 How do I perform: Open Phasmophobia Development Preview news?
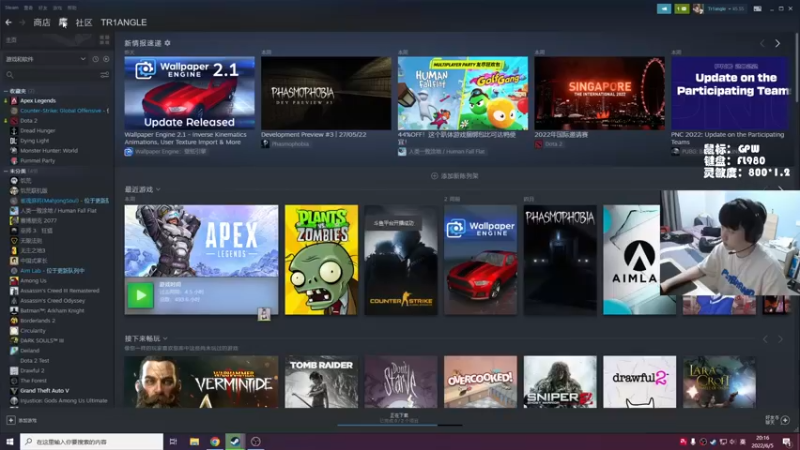tap(326, 93)
